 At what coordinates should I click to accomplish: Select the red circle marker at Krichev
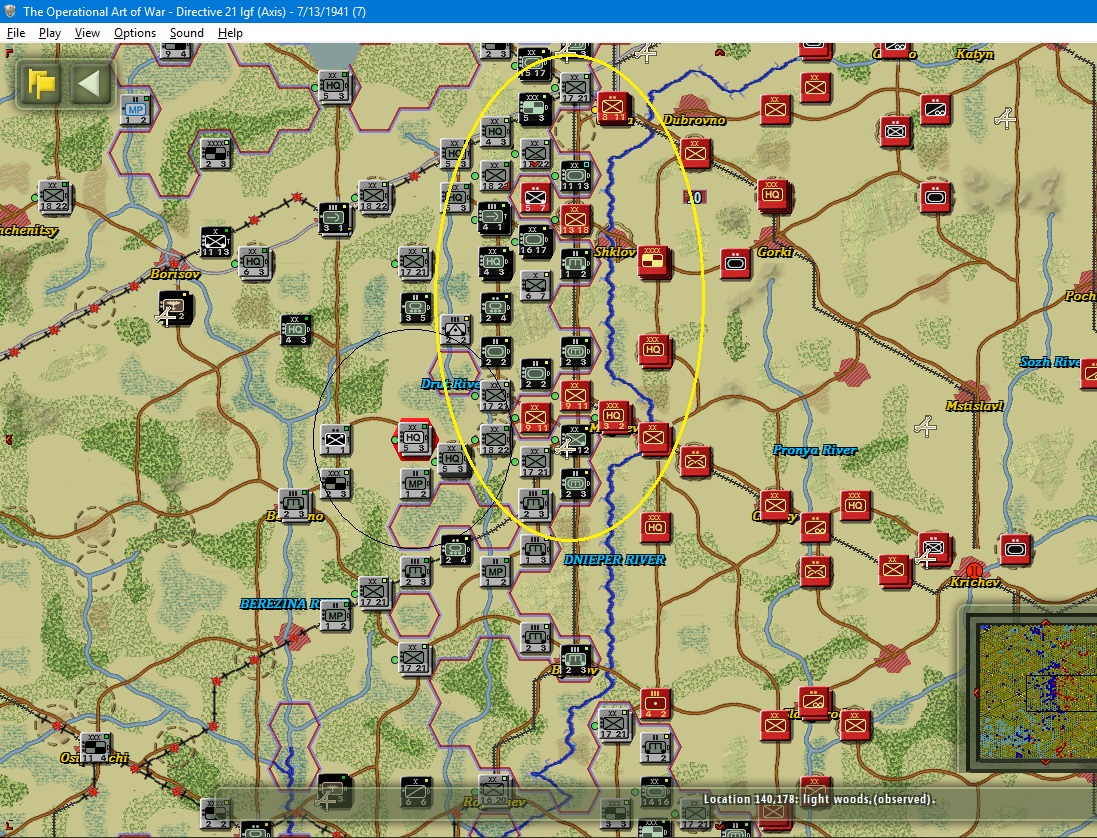tap(973, 569)
